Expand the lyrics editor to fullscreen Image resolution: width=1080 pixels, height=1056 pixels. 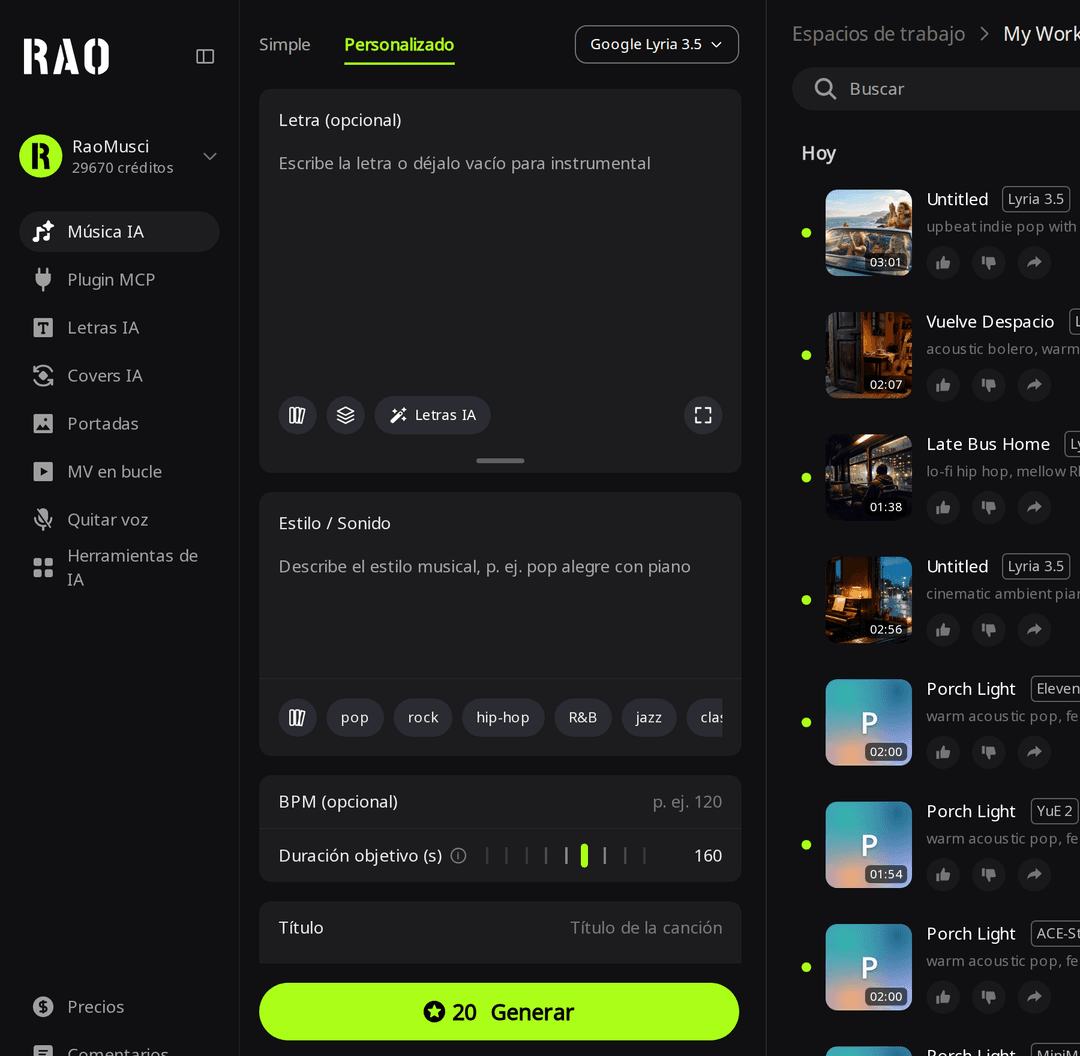[703, 415]
